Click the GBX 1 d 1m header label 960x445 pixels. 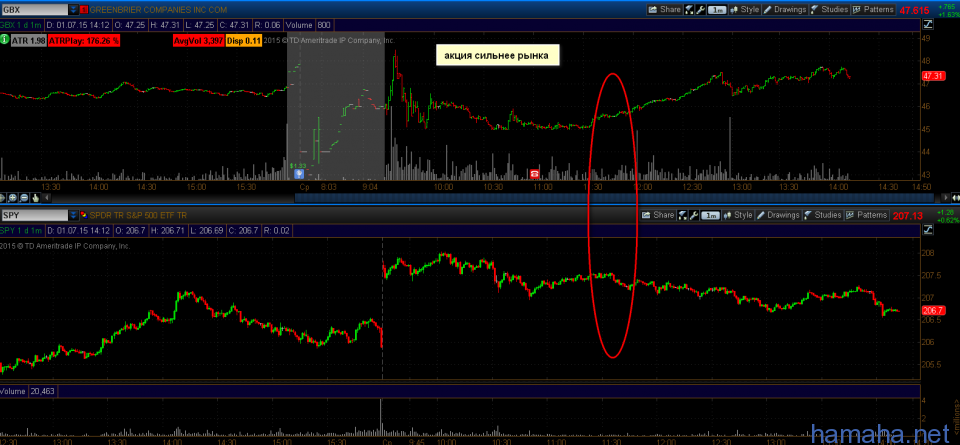[22, 25]
